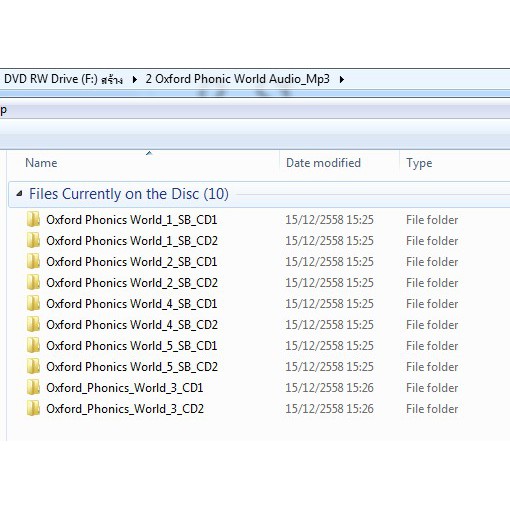Click the Files Currently on the Disc (10) header
The height and width of the screenshot is (510, 510).
(x=129, y=194)
